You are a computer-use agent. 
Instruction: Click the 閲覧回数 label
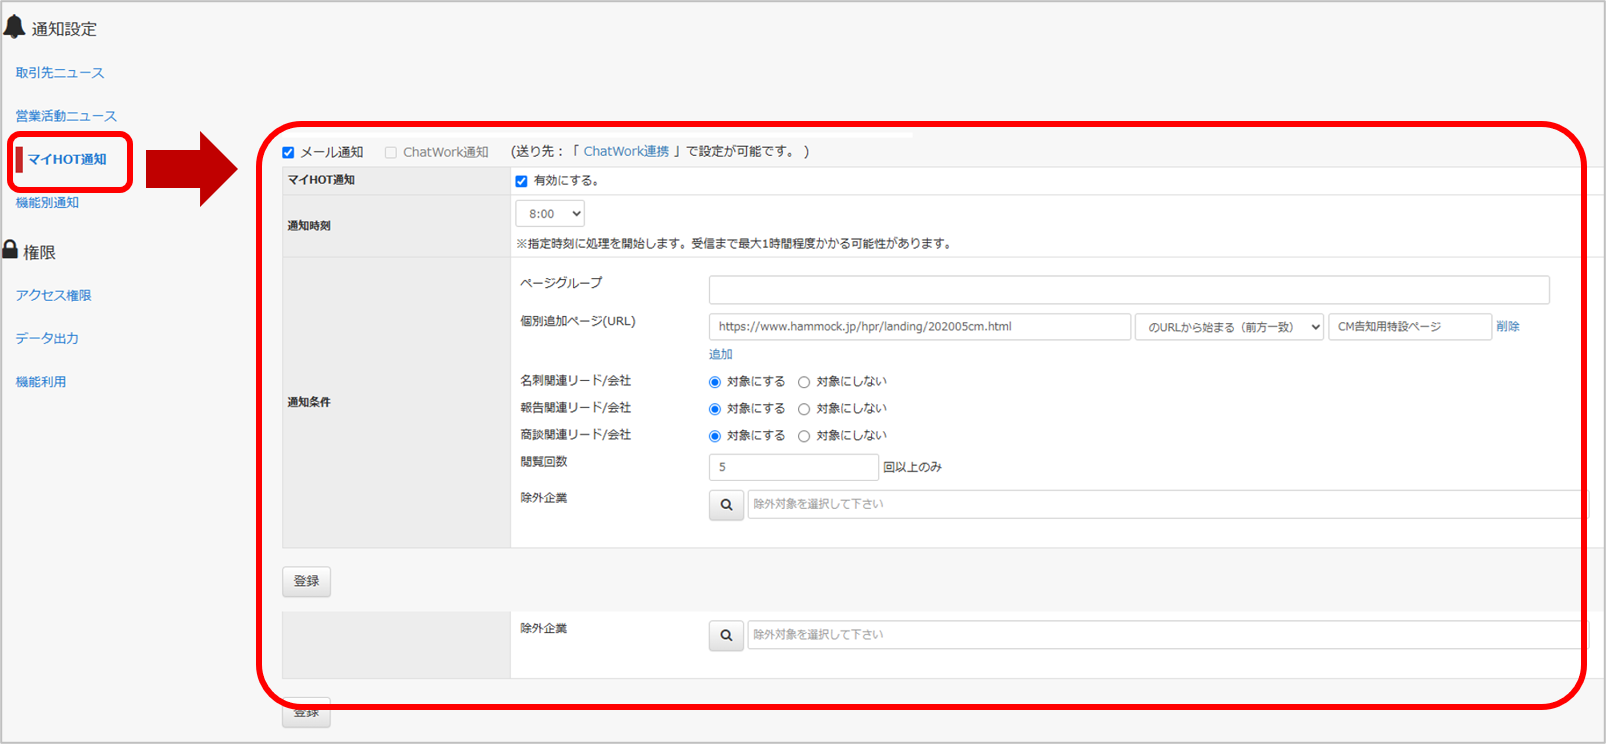[544, 462]
